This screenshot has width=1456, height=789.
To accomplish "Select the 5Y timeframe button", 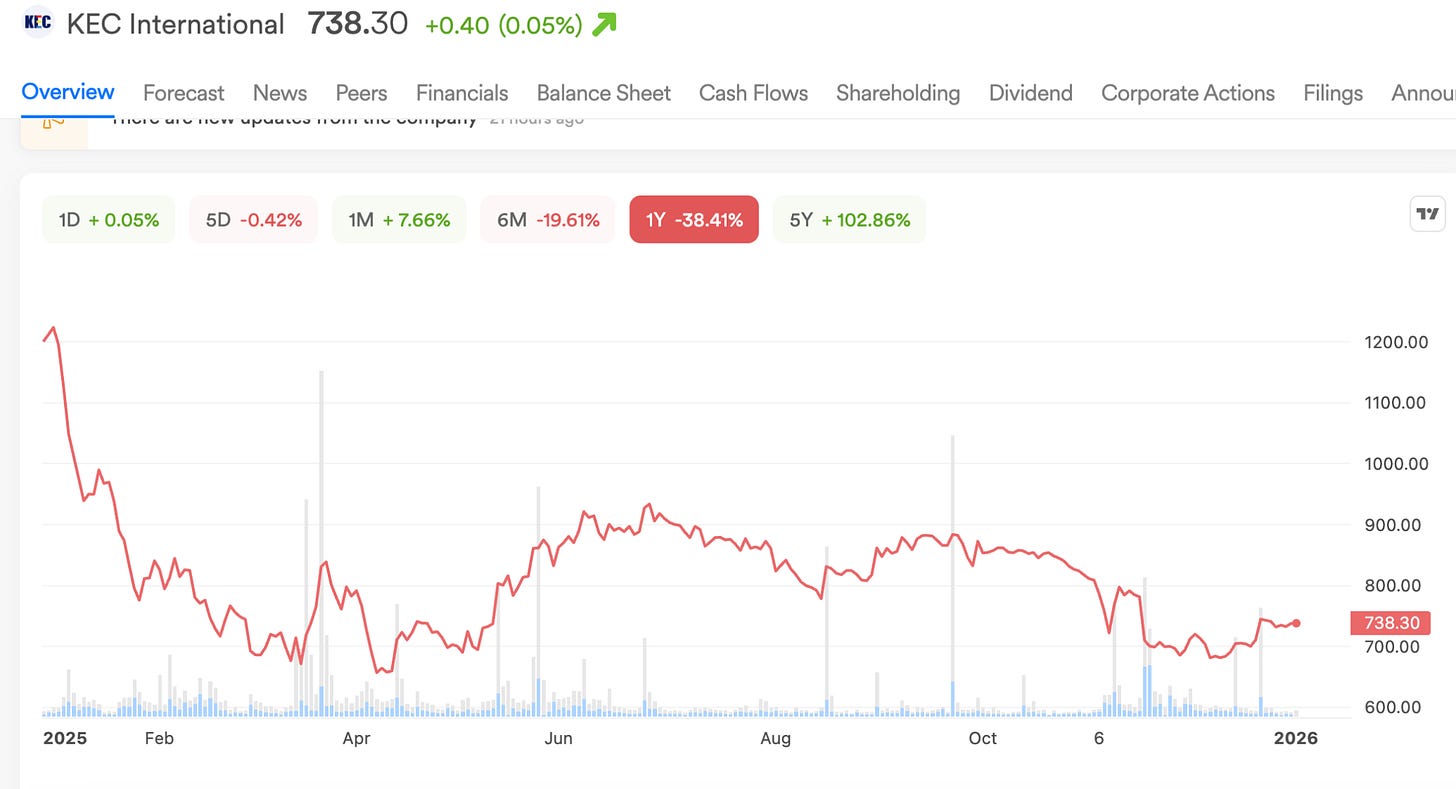I will coord(849,220).
